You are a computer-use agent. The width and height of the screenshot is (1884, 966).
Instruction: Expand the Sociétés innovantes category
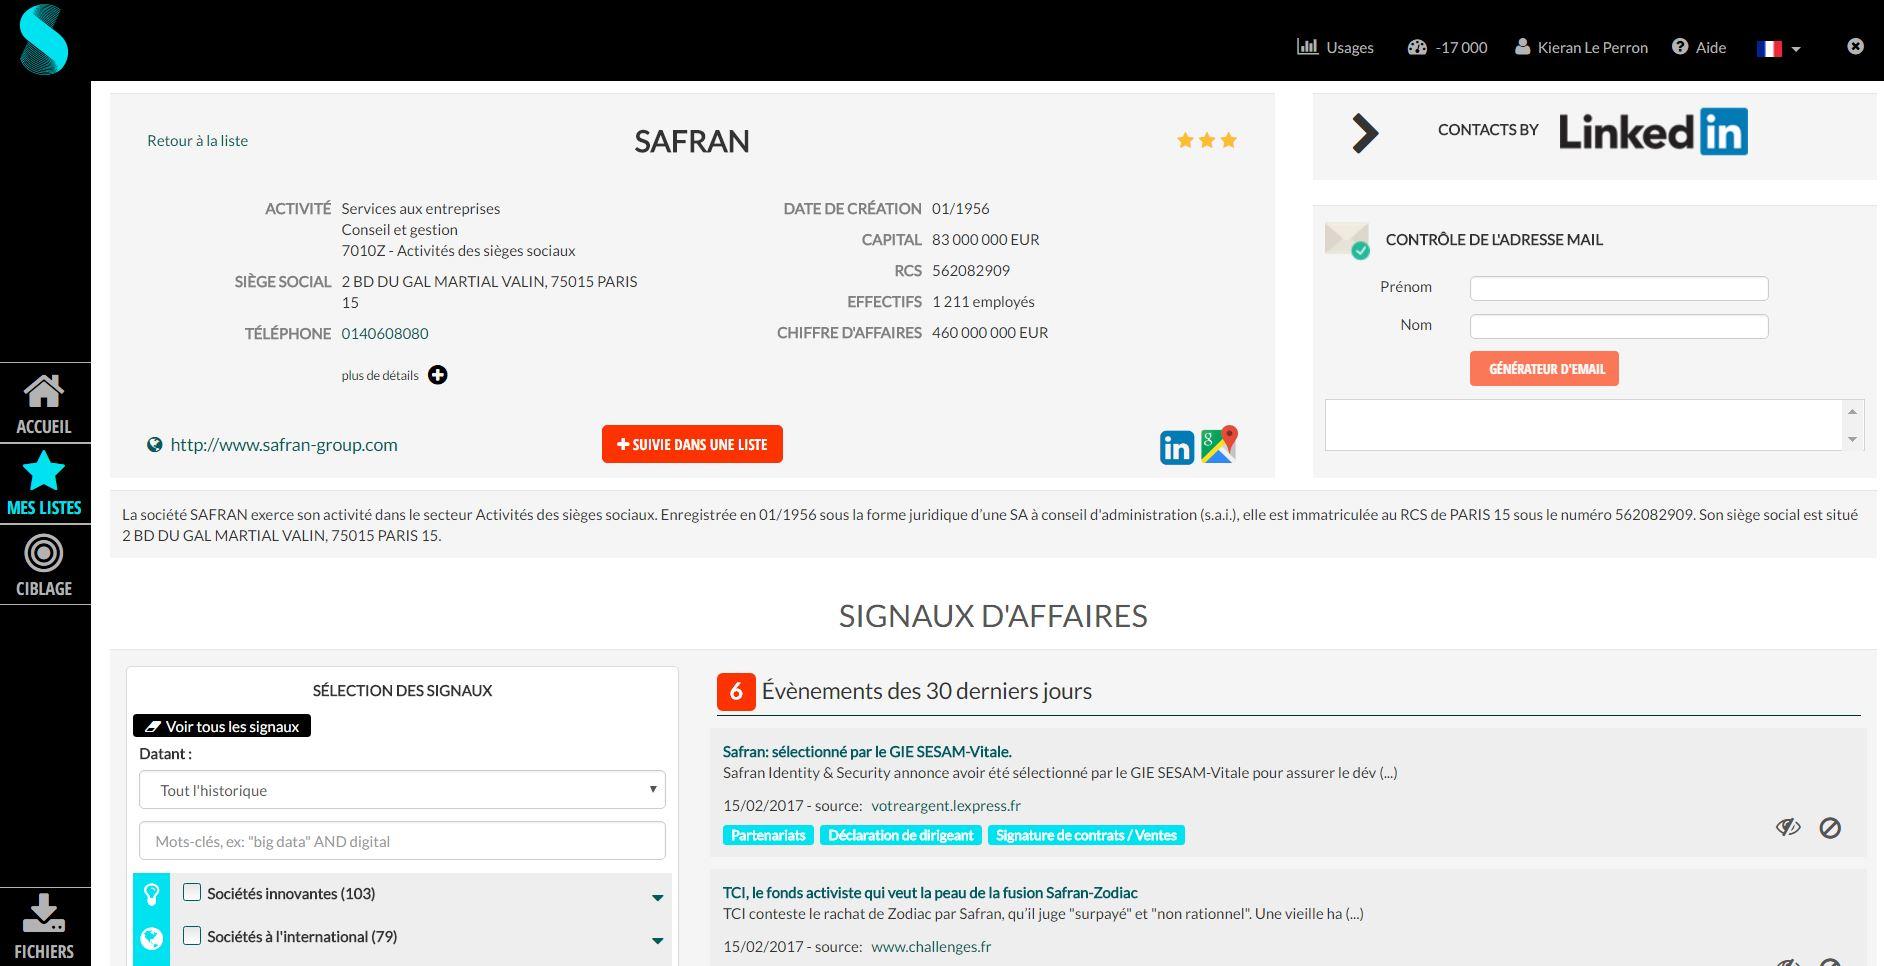point(657,895)
